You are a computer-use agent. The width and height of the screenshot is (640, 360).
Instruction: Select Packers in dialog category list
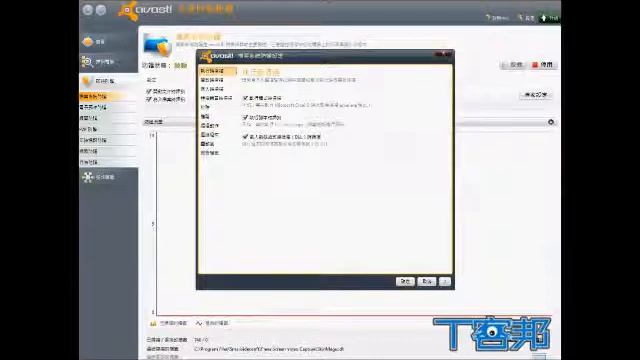tap(209, 135)
